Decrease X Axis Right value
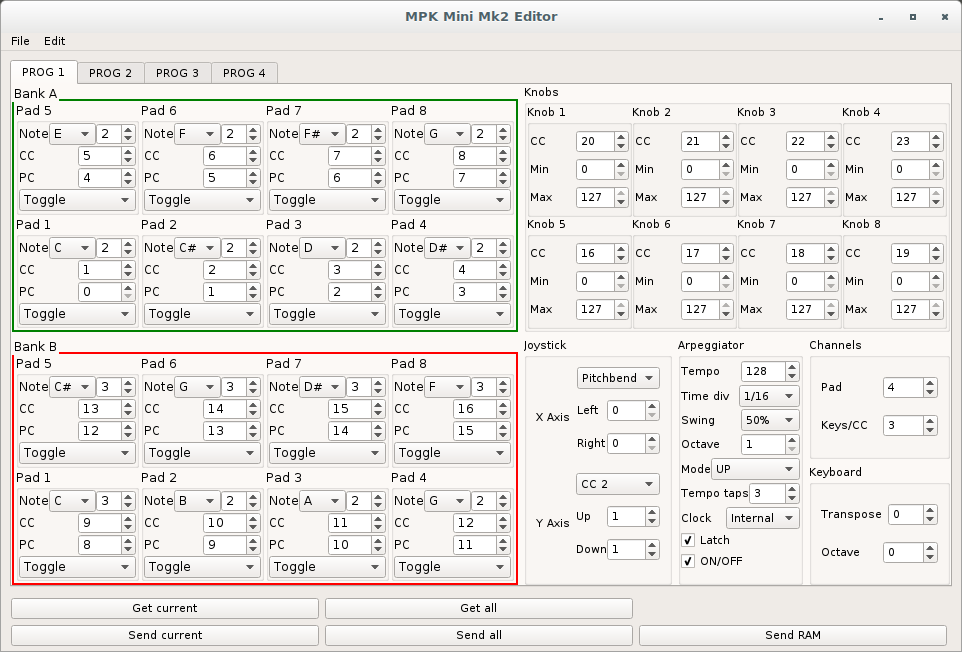Image resolution: width=962 pixels, height=652 pixels. coord(652,448)
